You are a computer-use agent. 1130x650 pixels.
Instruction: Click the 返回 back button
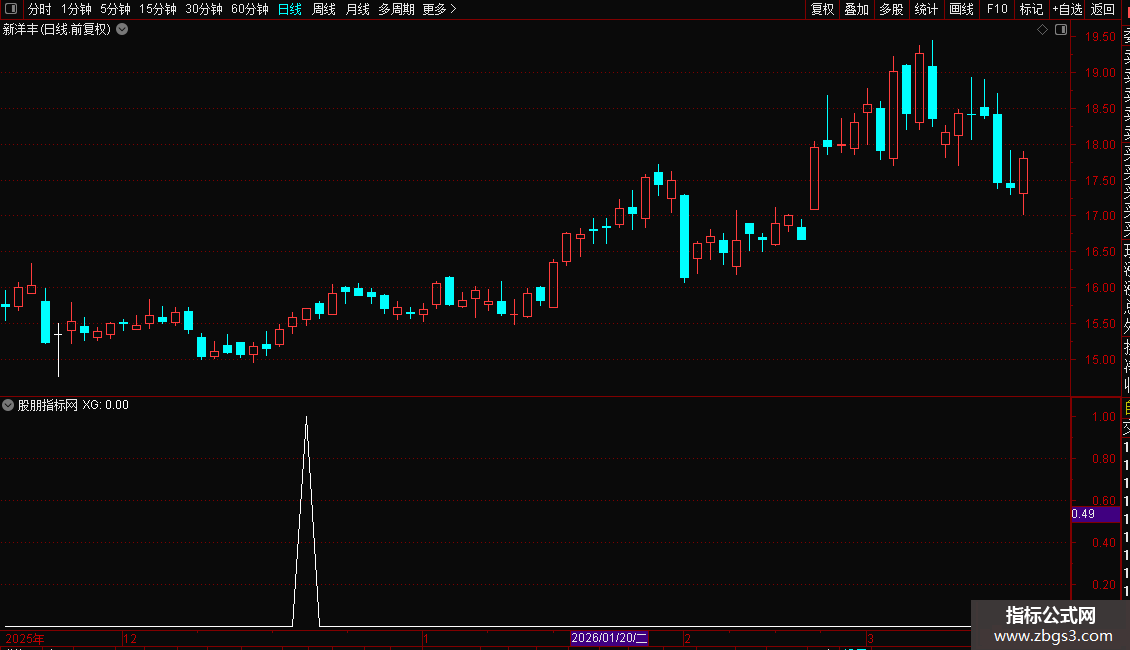[1103, 9]
